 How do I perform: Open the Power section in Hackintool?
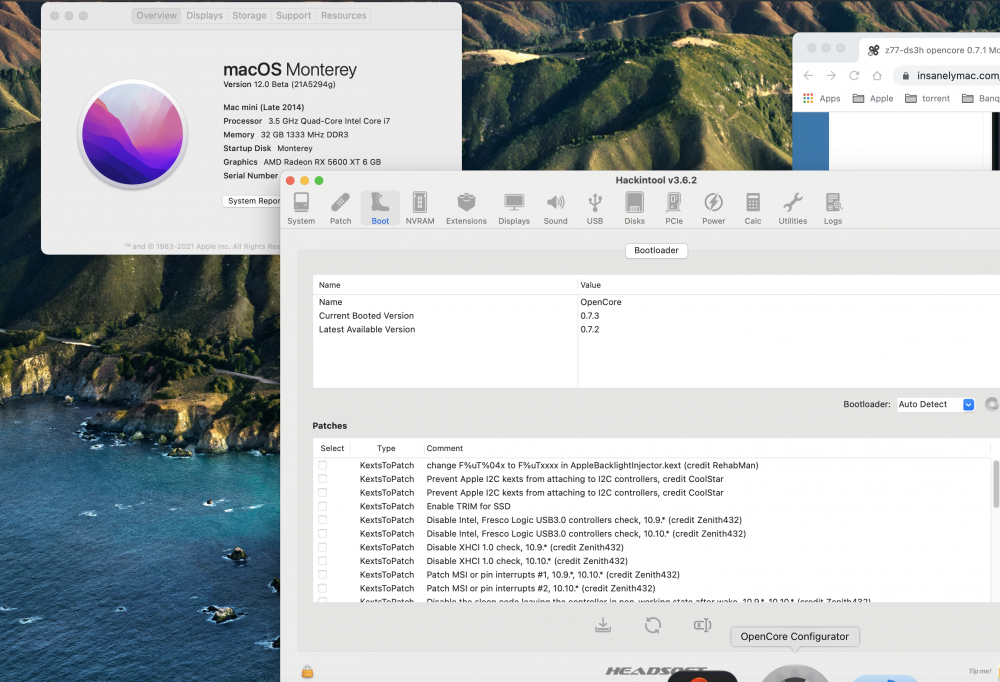(x=714, y=209)
